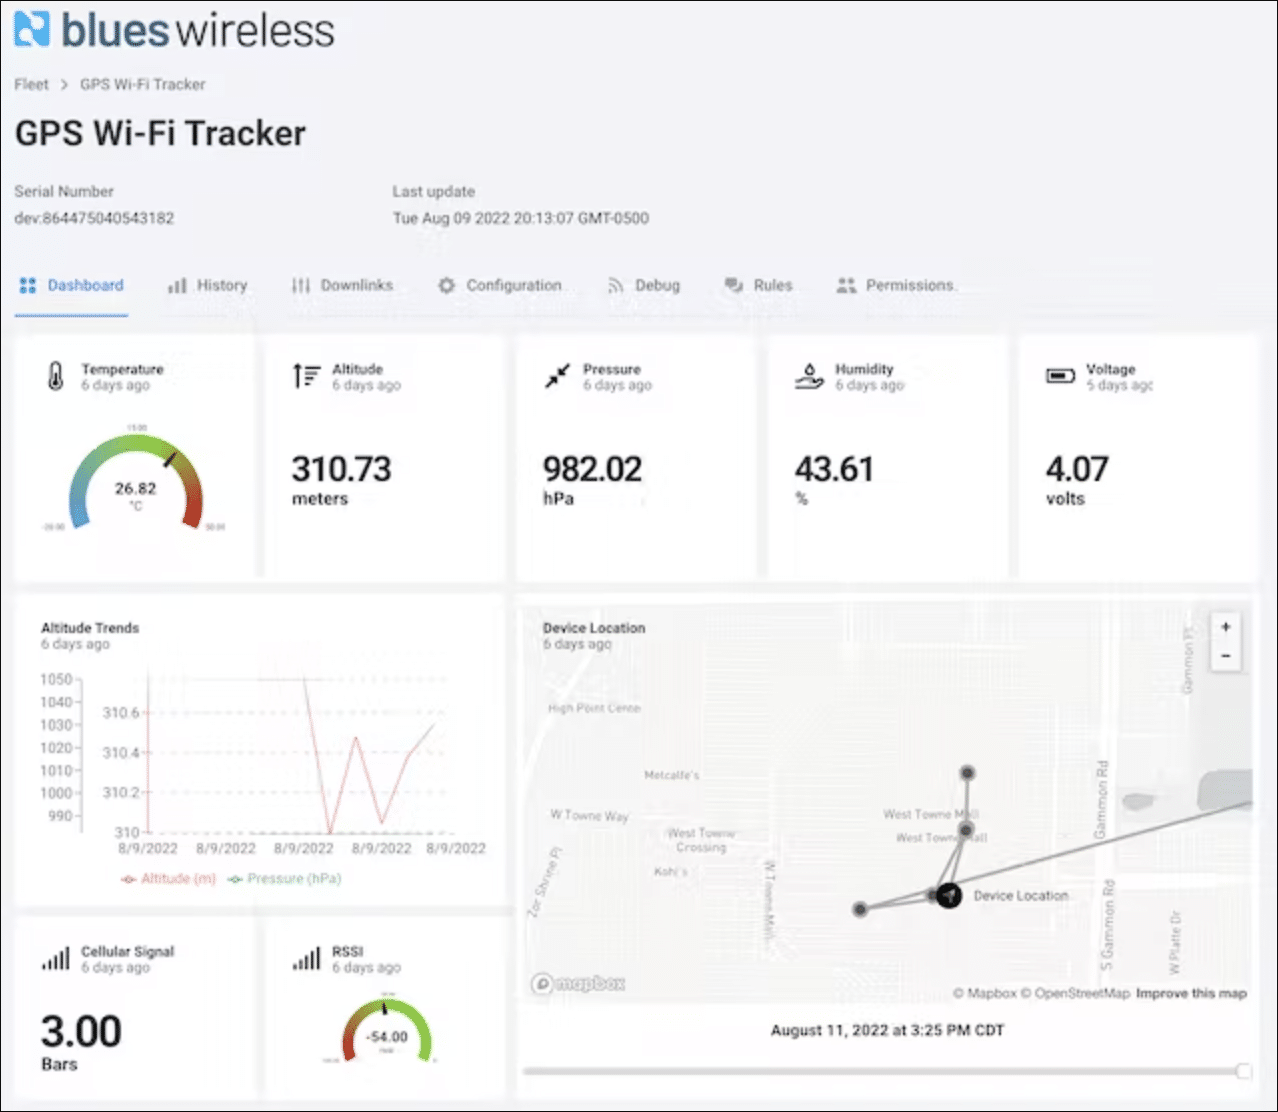Zoom out on the map with minus button

[x=1225, y=656]
